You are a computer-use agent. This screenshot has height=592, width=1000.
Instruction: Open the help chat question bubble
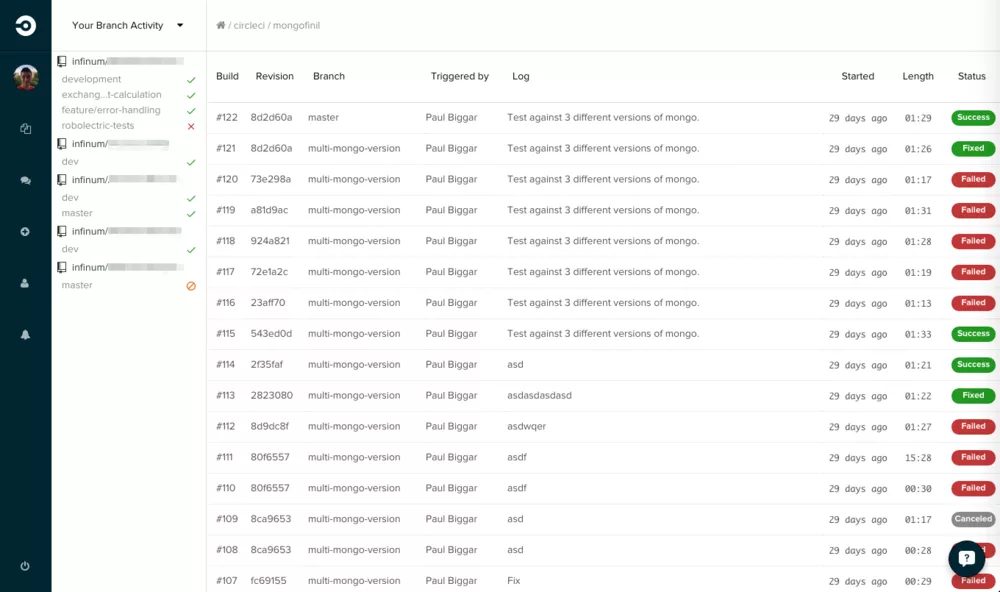[x=966, y=560]
